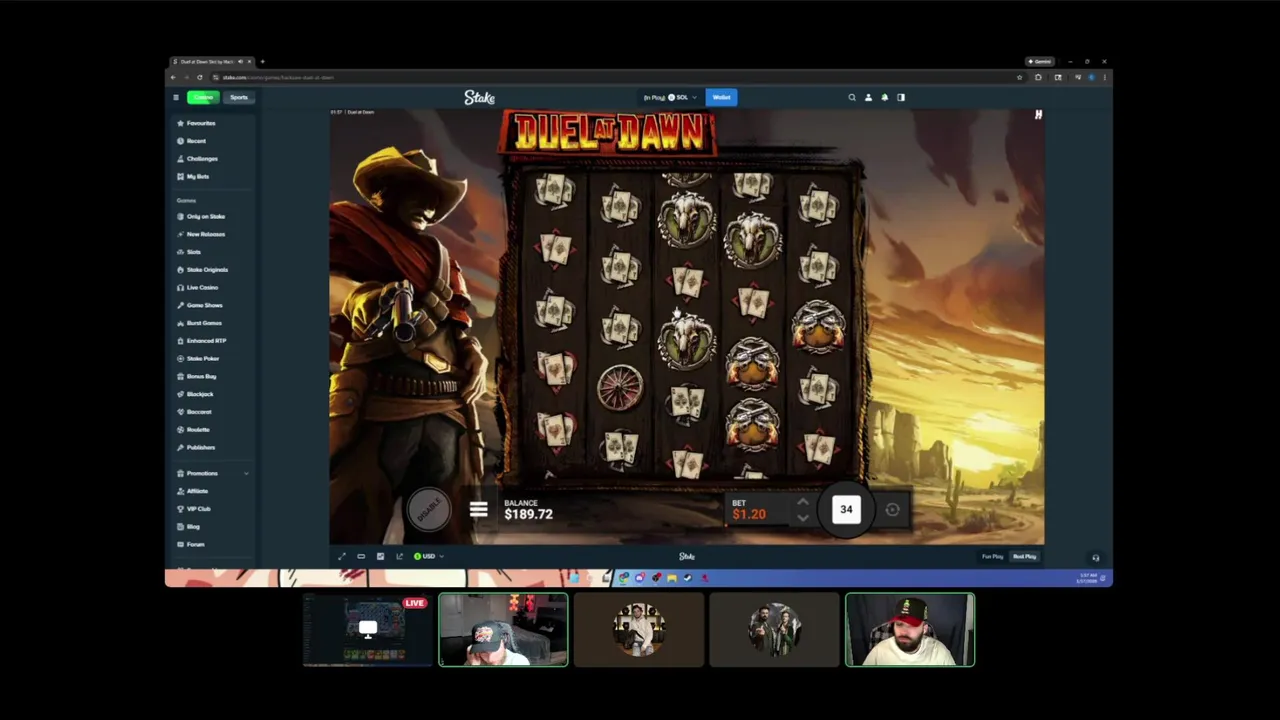Enter fullscreen mode for the game
This screenshot has height=720, width=1280.
click(342, 557)
